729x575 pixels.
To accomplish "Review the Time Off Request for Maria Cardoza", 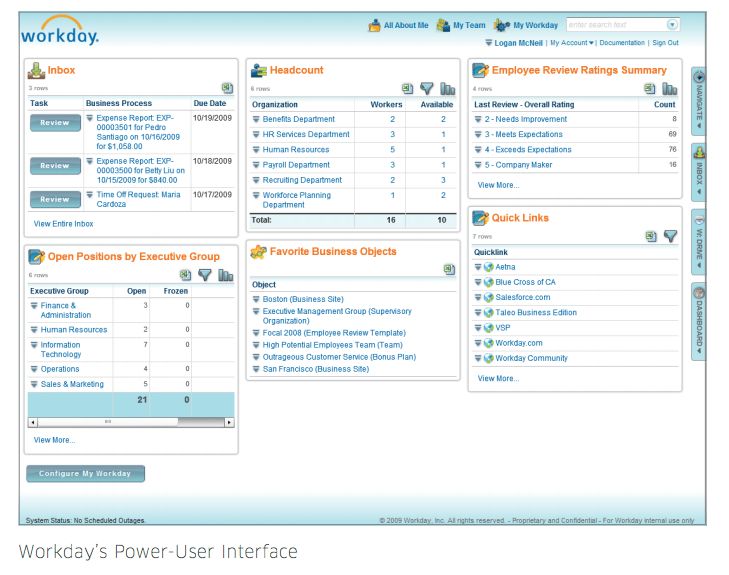I will 55,199.
